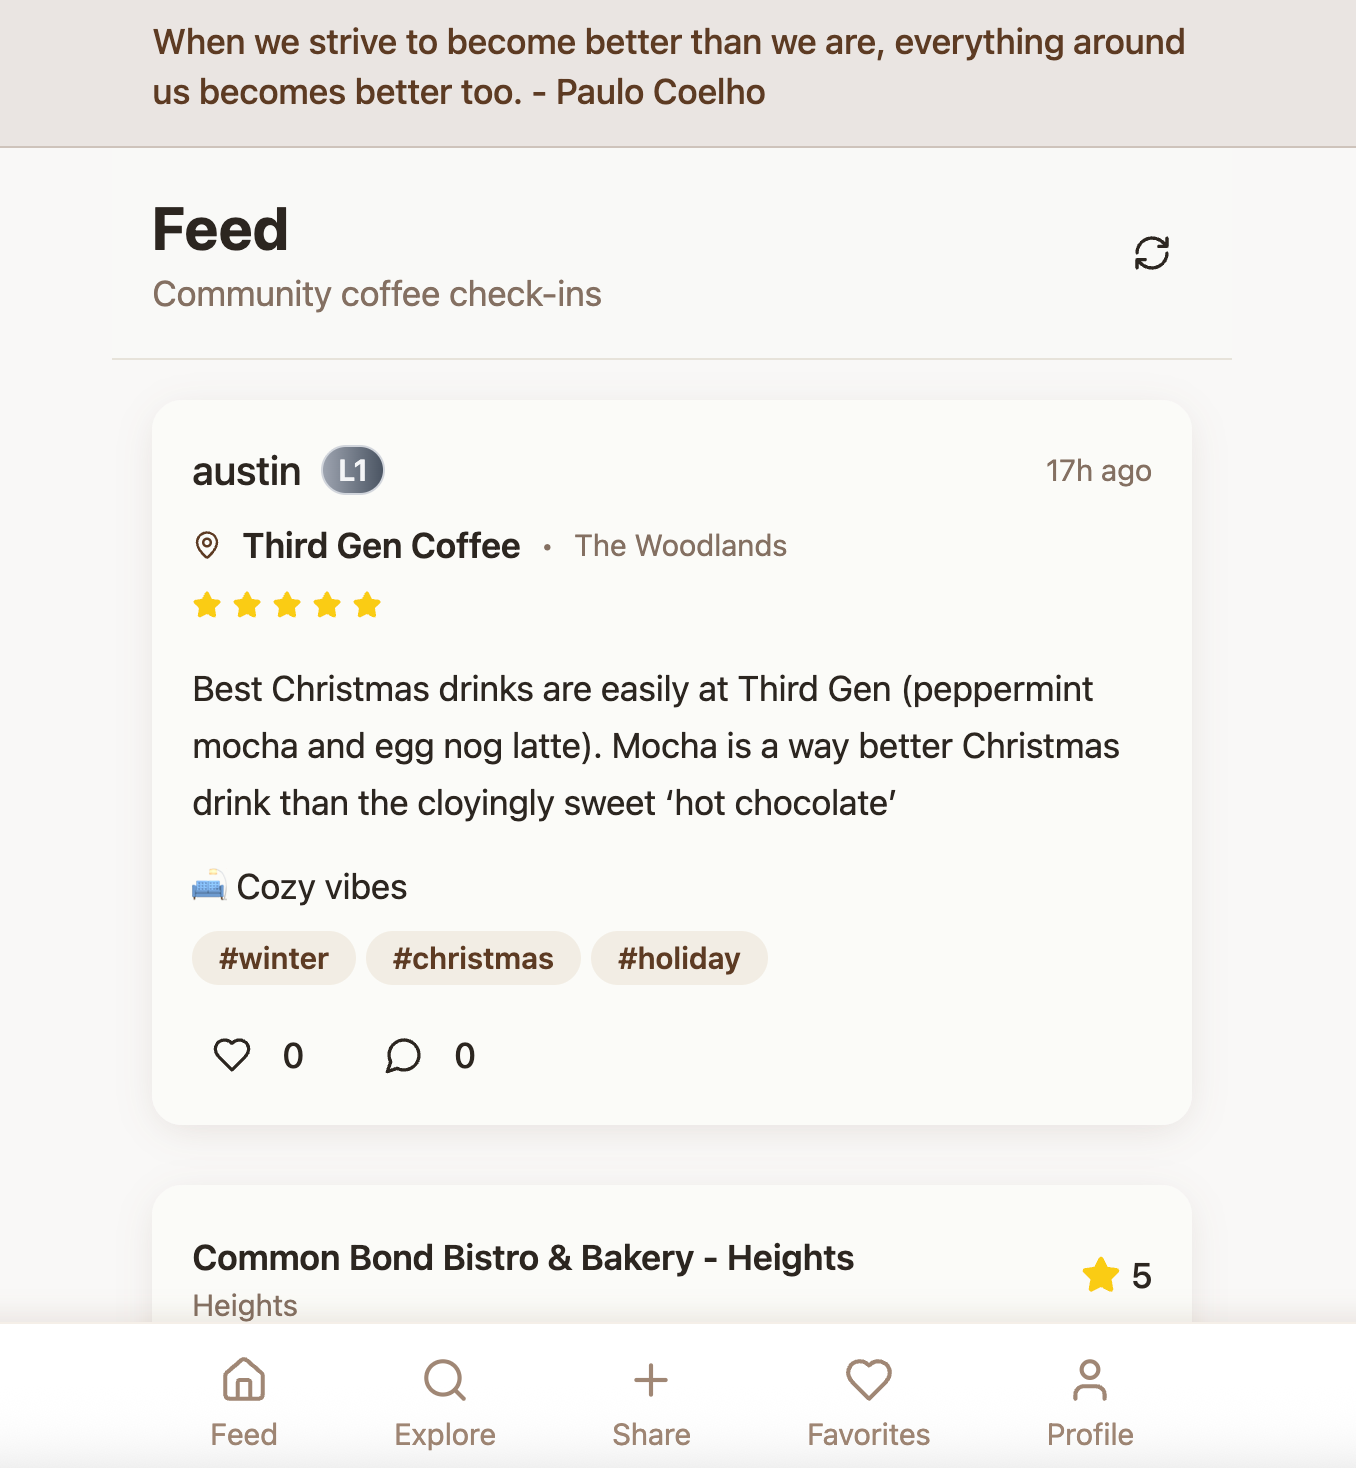The width and height of the screenshot is (1356, 1468).
Task: Click the Cozy vibes couch icon
Action: [209, 886]
